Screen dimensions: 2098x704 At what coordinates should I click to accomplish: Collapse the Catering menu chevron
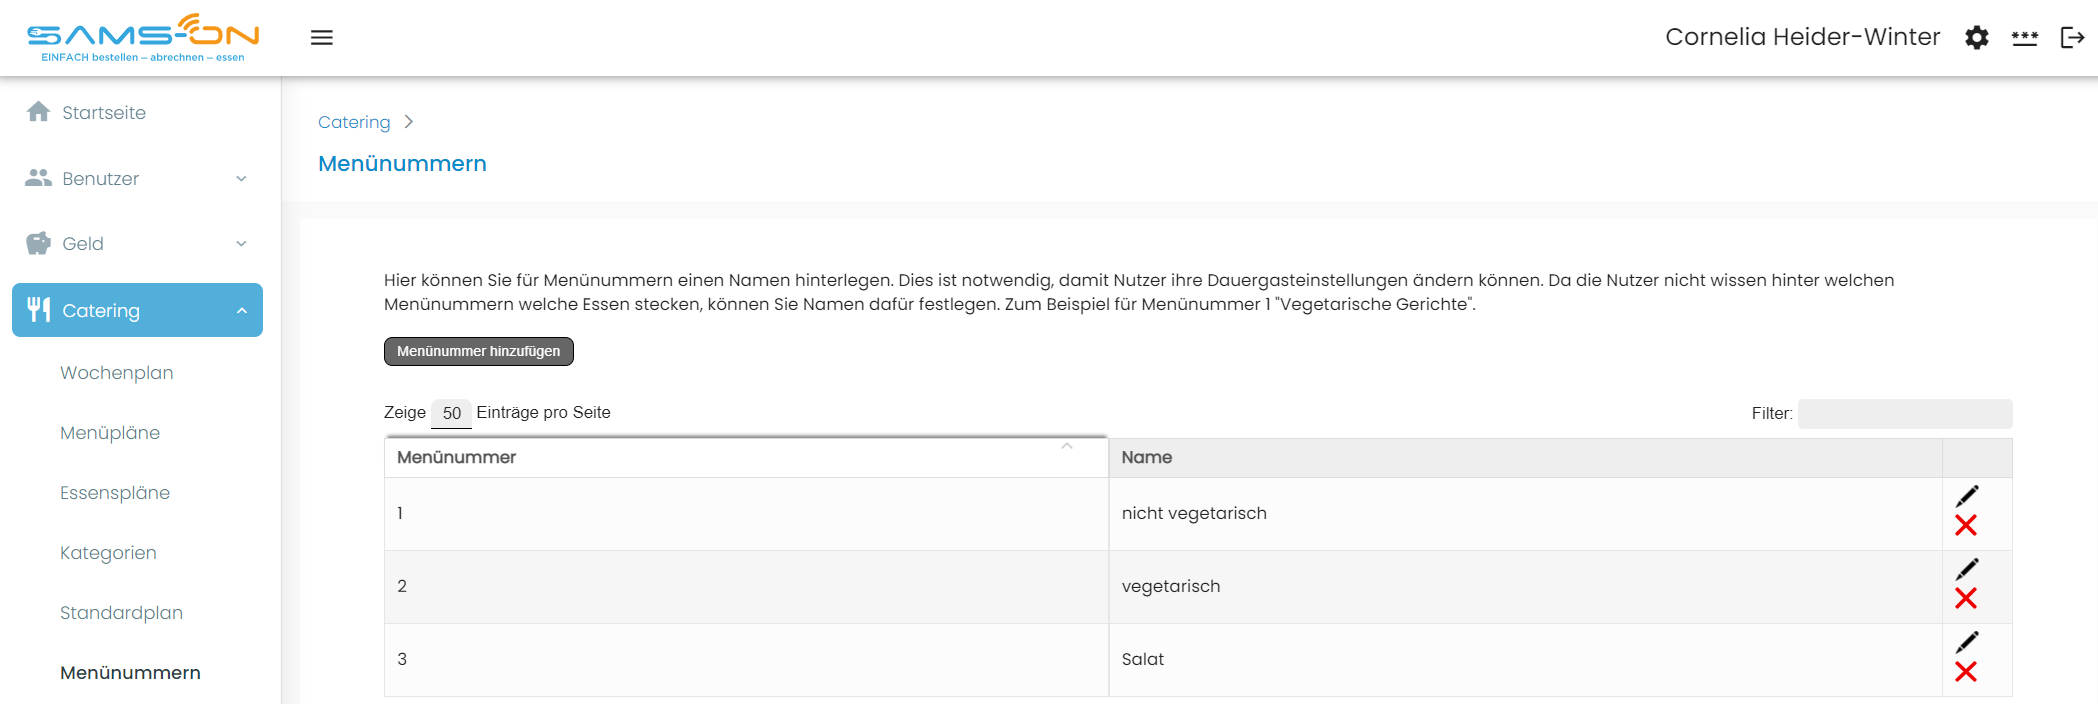pos(241,311)
